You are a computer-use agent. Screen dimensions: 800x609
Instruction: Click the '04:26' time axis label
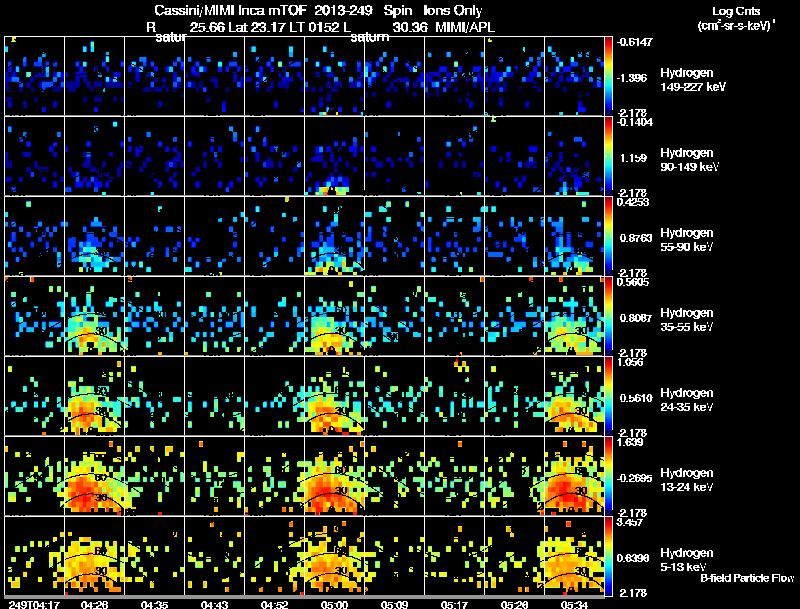(94, 604)
